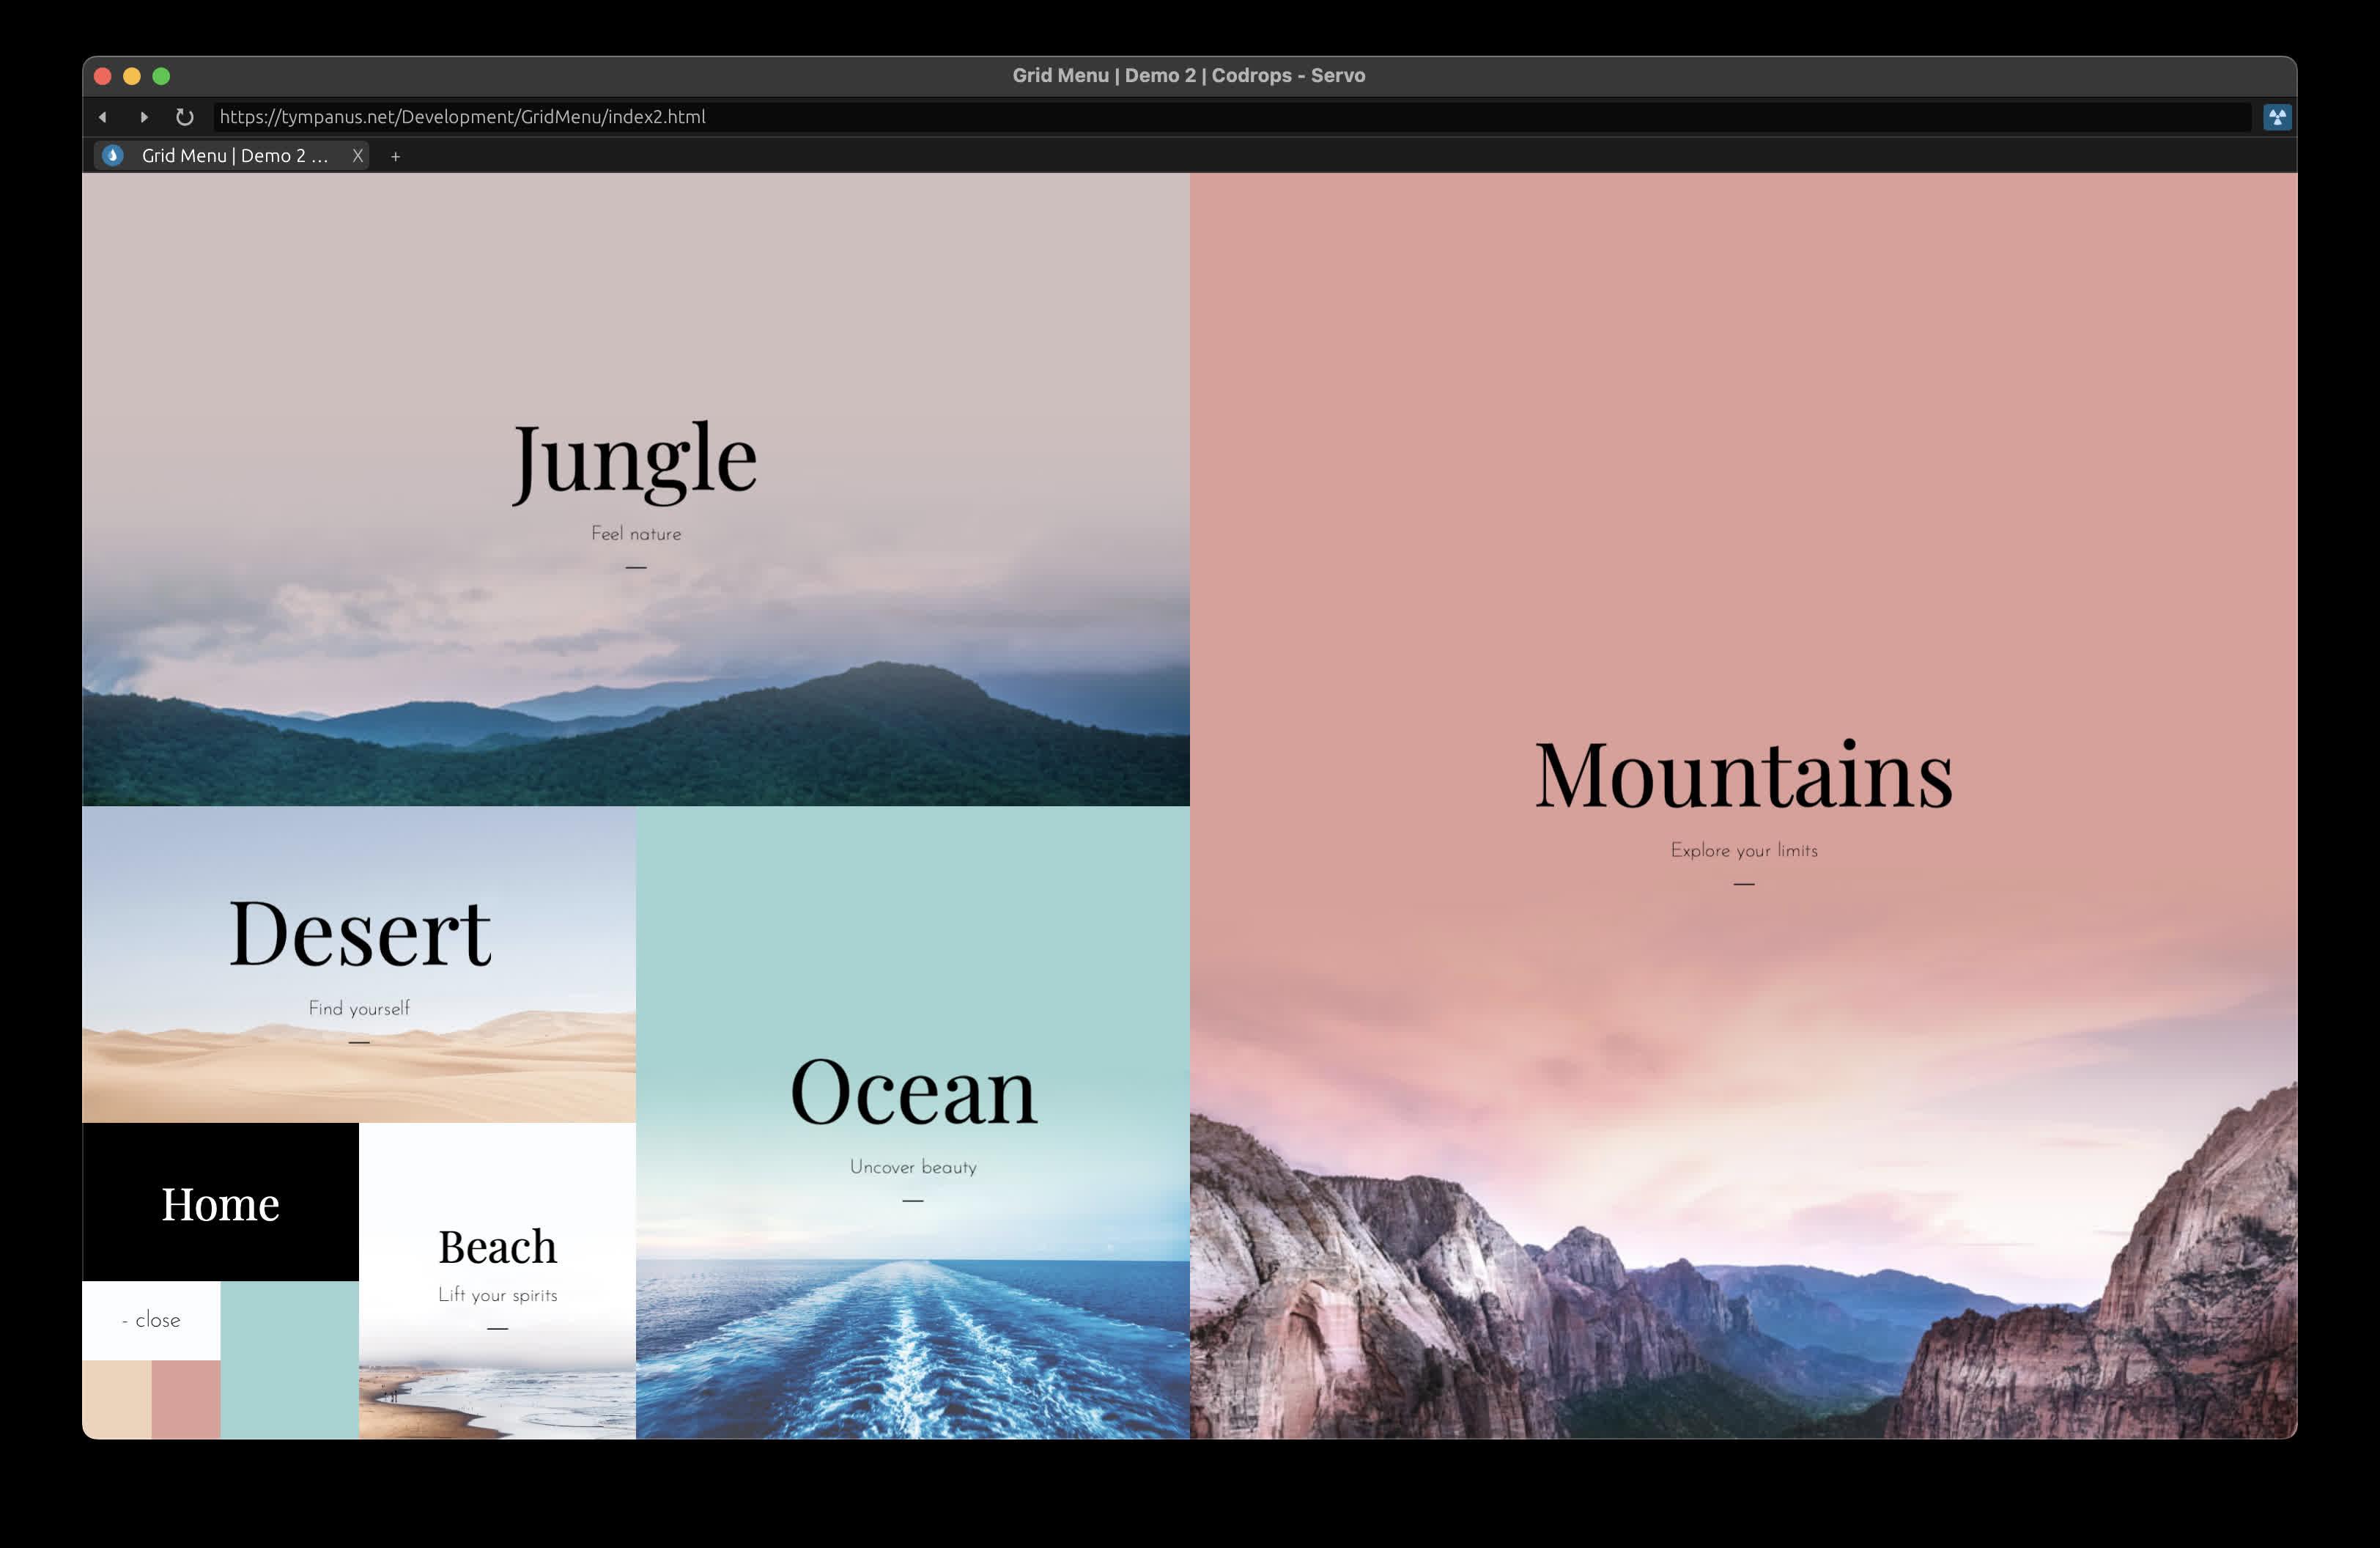Click the pink color square
Viewport: 2380px width, 1548px height.
(186, 1399)
